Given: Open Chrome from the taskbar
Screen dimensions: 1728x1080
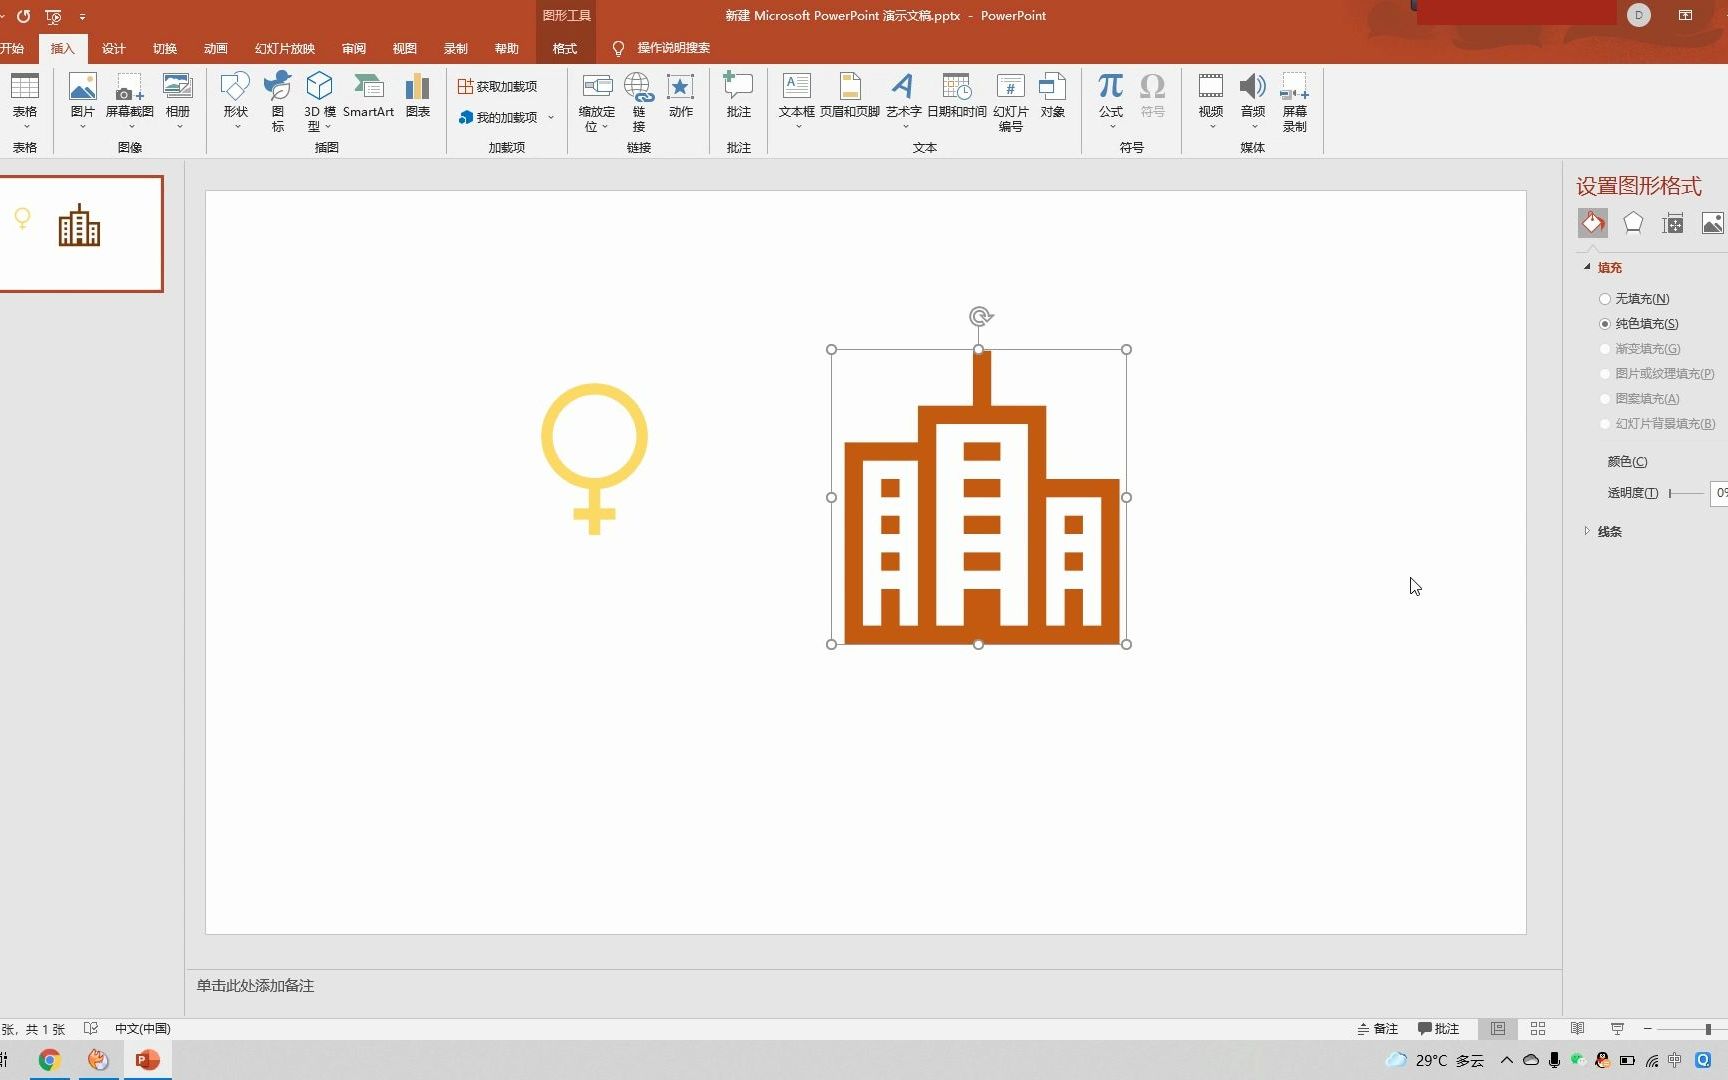Looking at the screenshot, I should pos(49,1060).
